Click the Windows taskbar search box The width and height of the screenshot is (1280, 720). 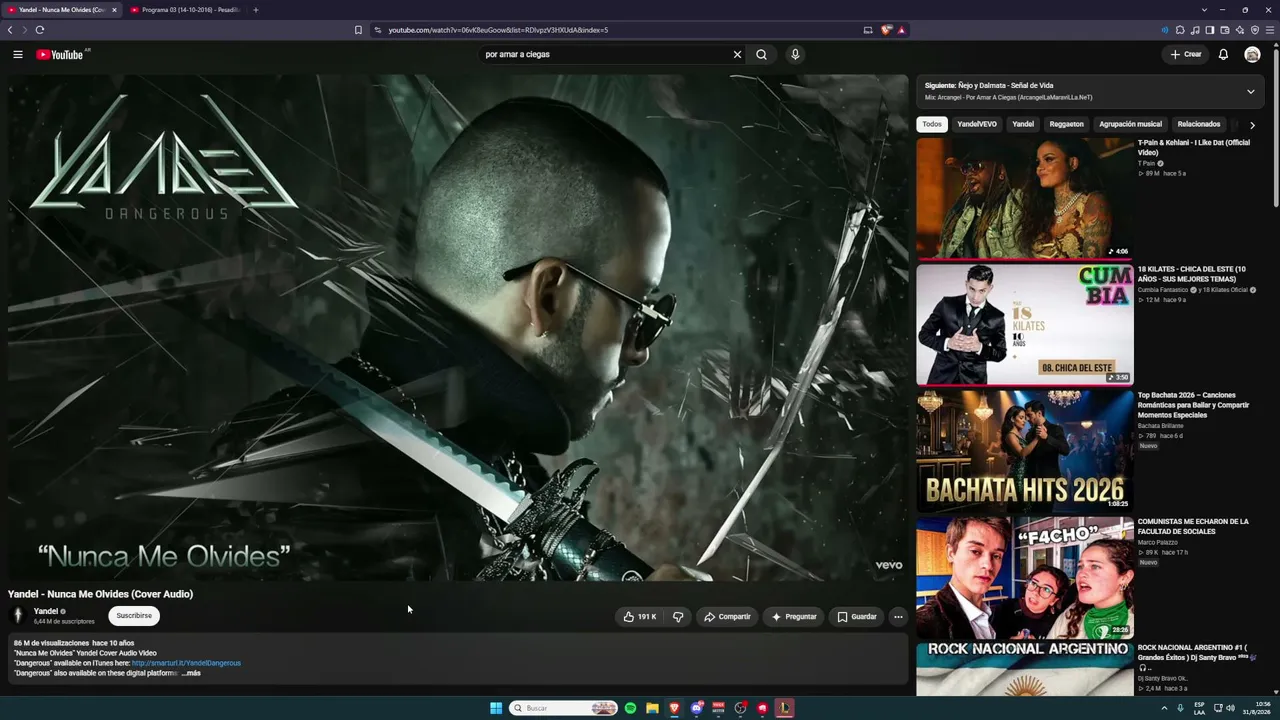click(x=563, y=708)
